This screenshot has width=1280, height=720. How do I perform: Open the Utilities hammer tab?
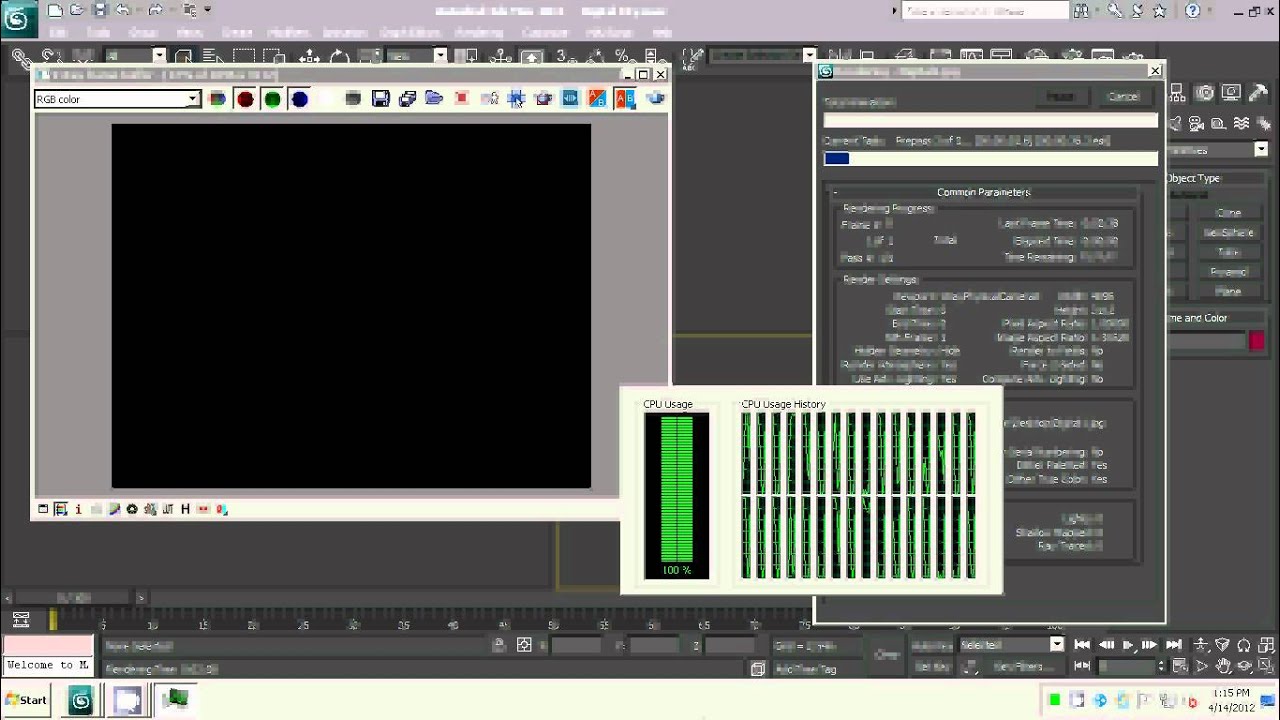coord(1257,92)
